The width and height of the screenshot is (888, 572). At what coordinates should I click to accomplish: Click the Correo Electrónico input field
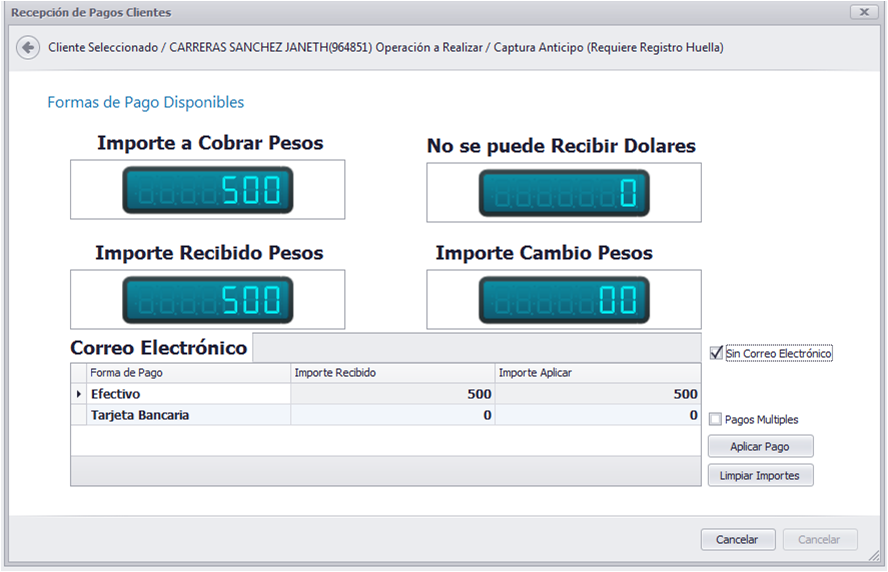pos(477,348)
